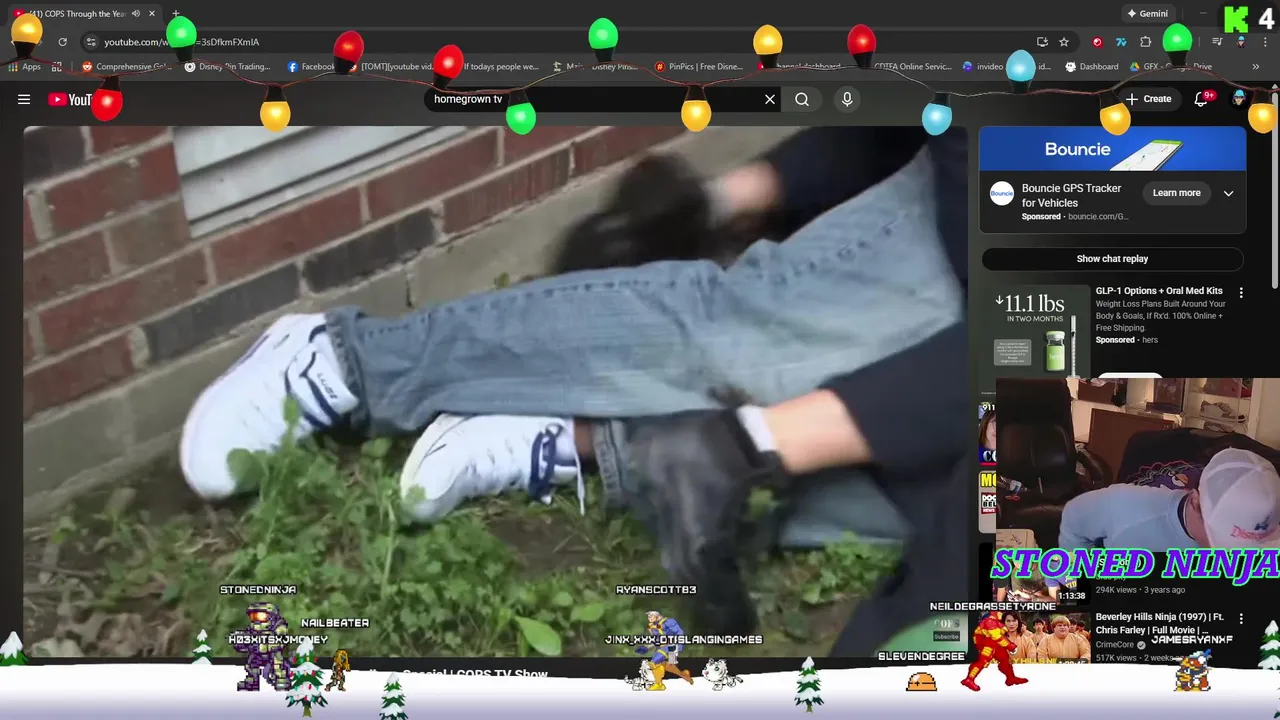The image size is (1280, 720).
Task: Click the install app icon in address bar
Action: click(x=1042, y=42)
